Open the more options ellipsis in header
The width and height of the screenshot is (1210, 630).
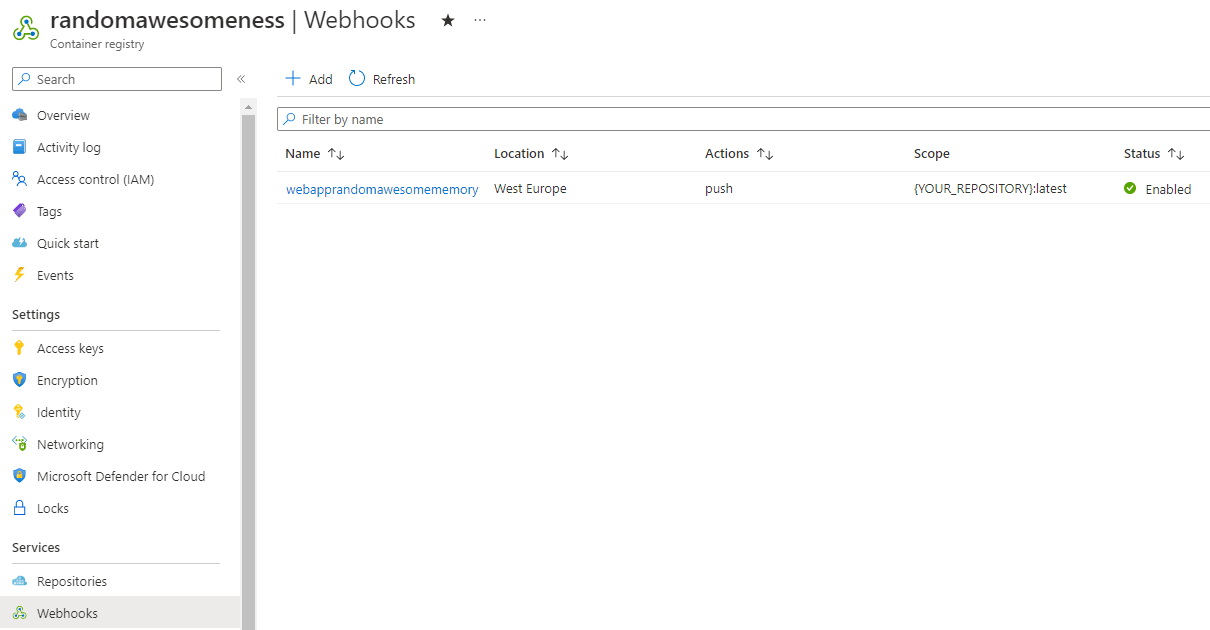coord(480,20)
